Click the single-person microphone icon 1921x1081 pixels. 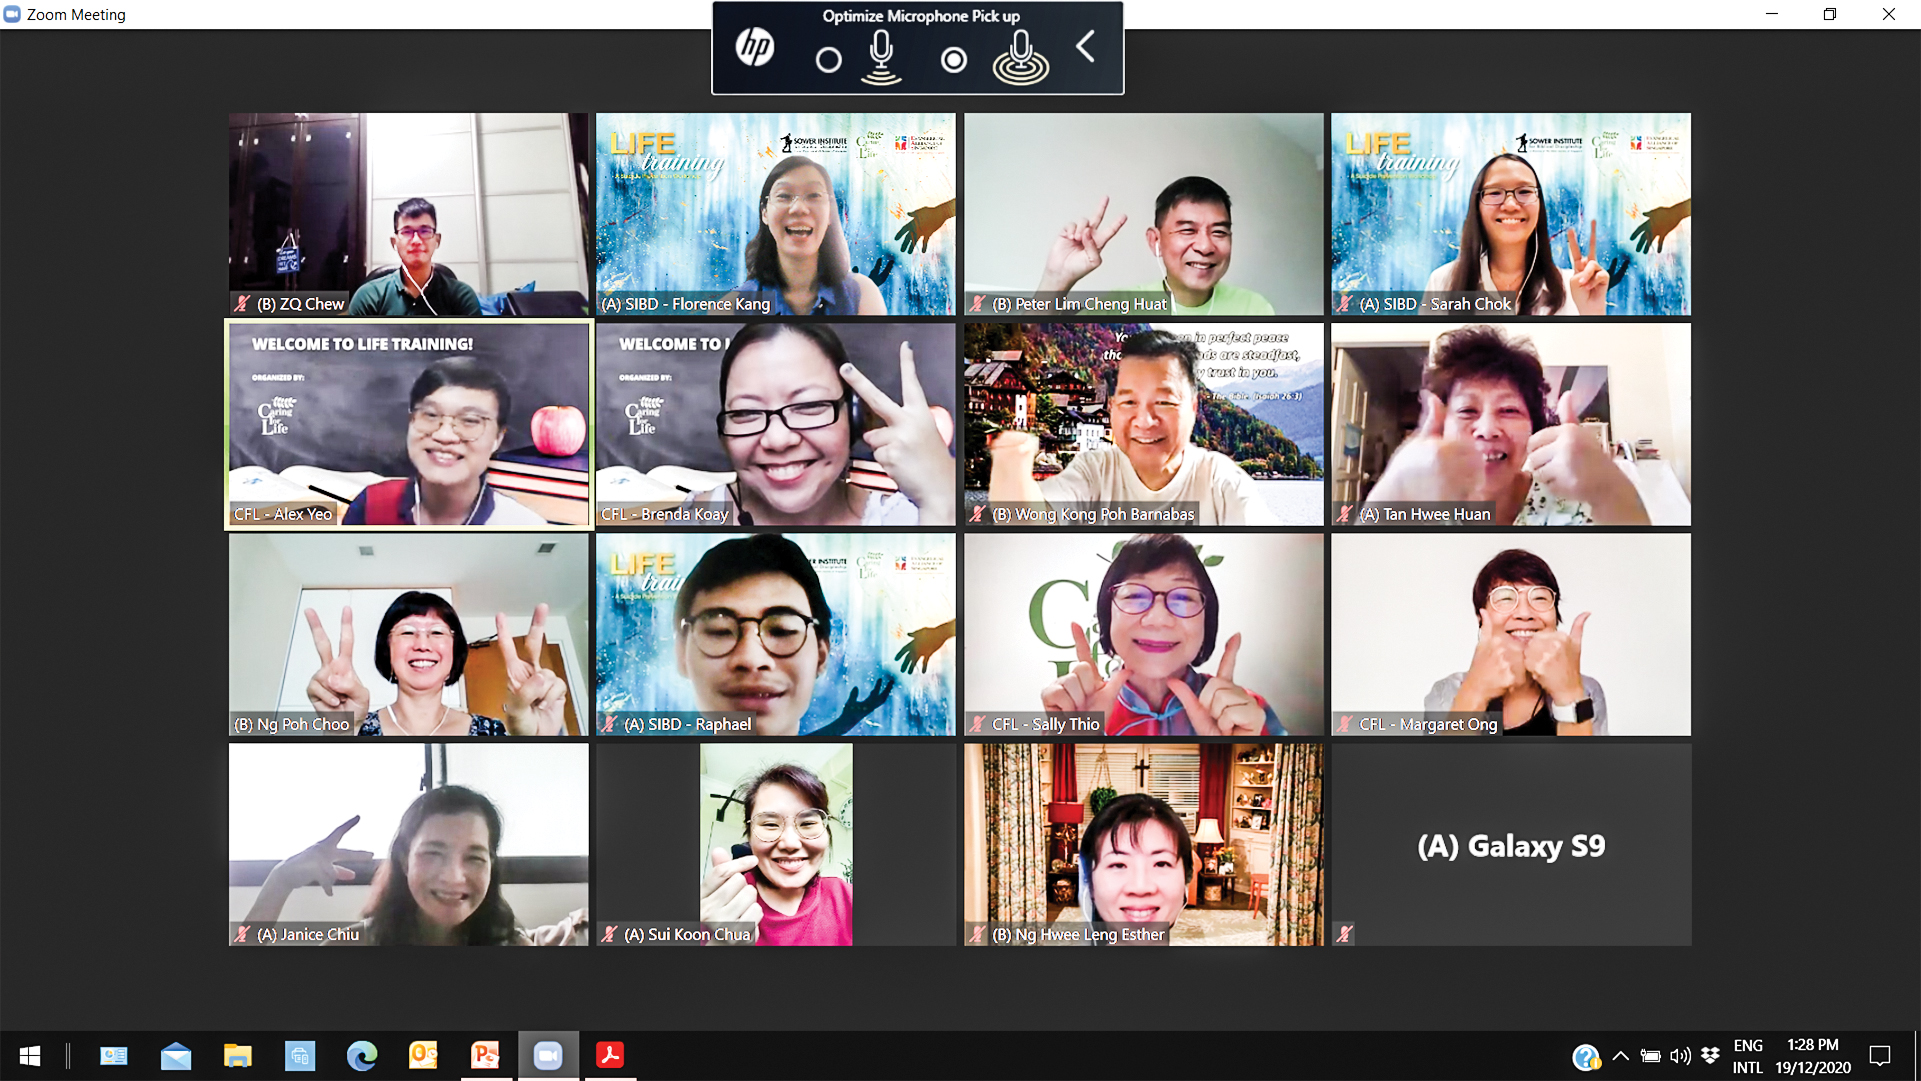coord(881,57)
